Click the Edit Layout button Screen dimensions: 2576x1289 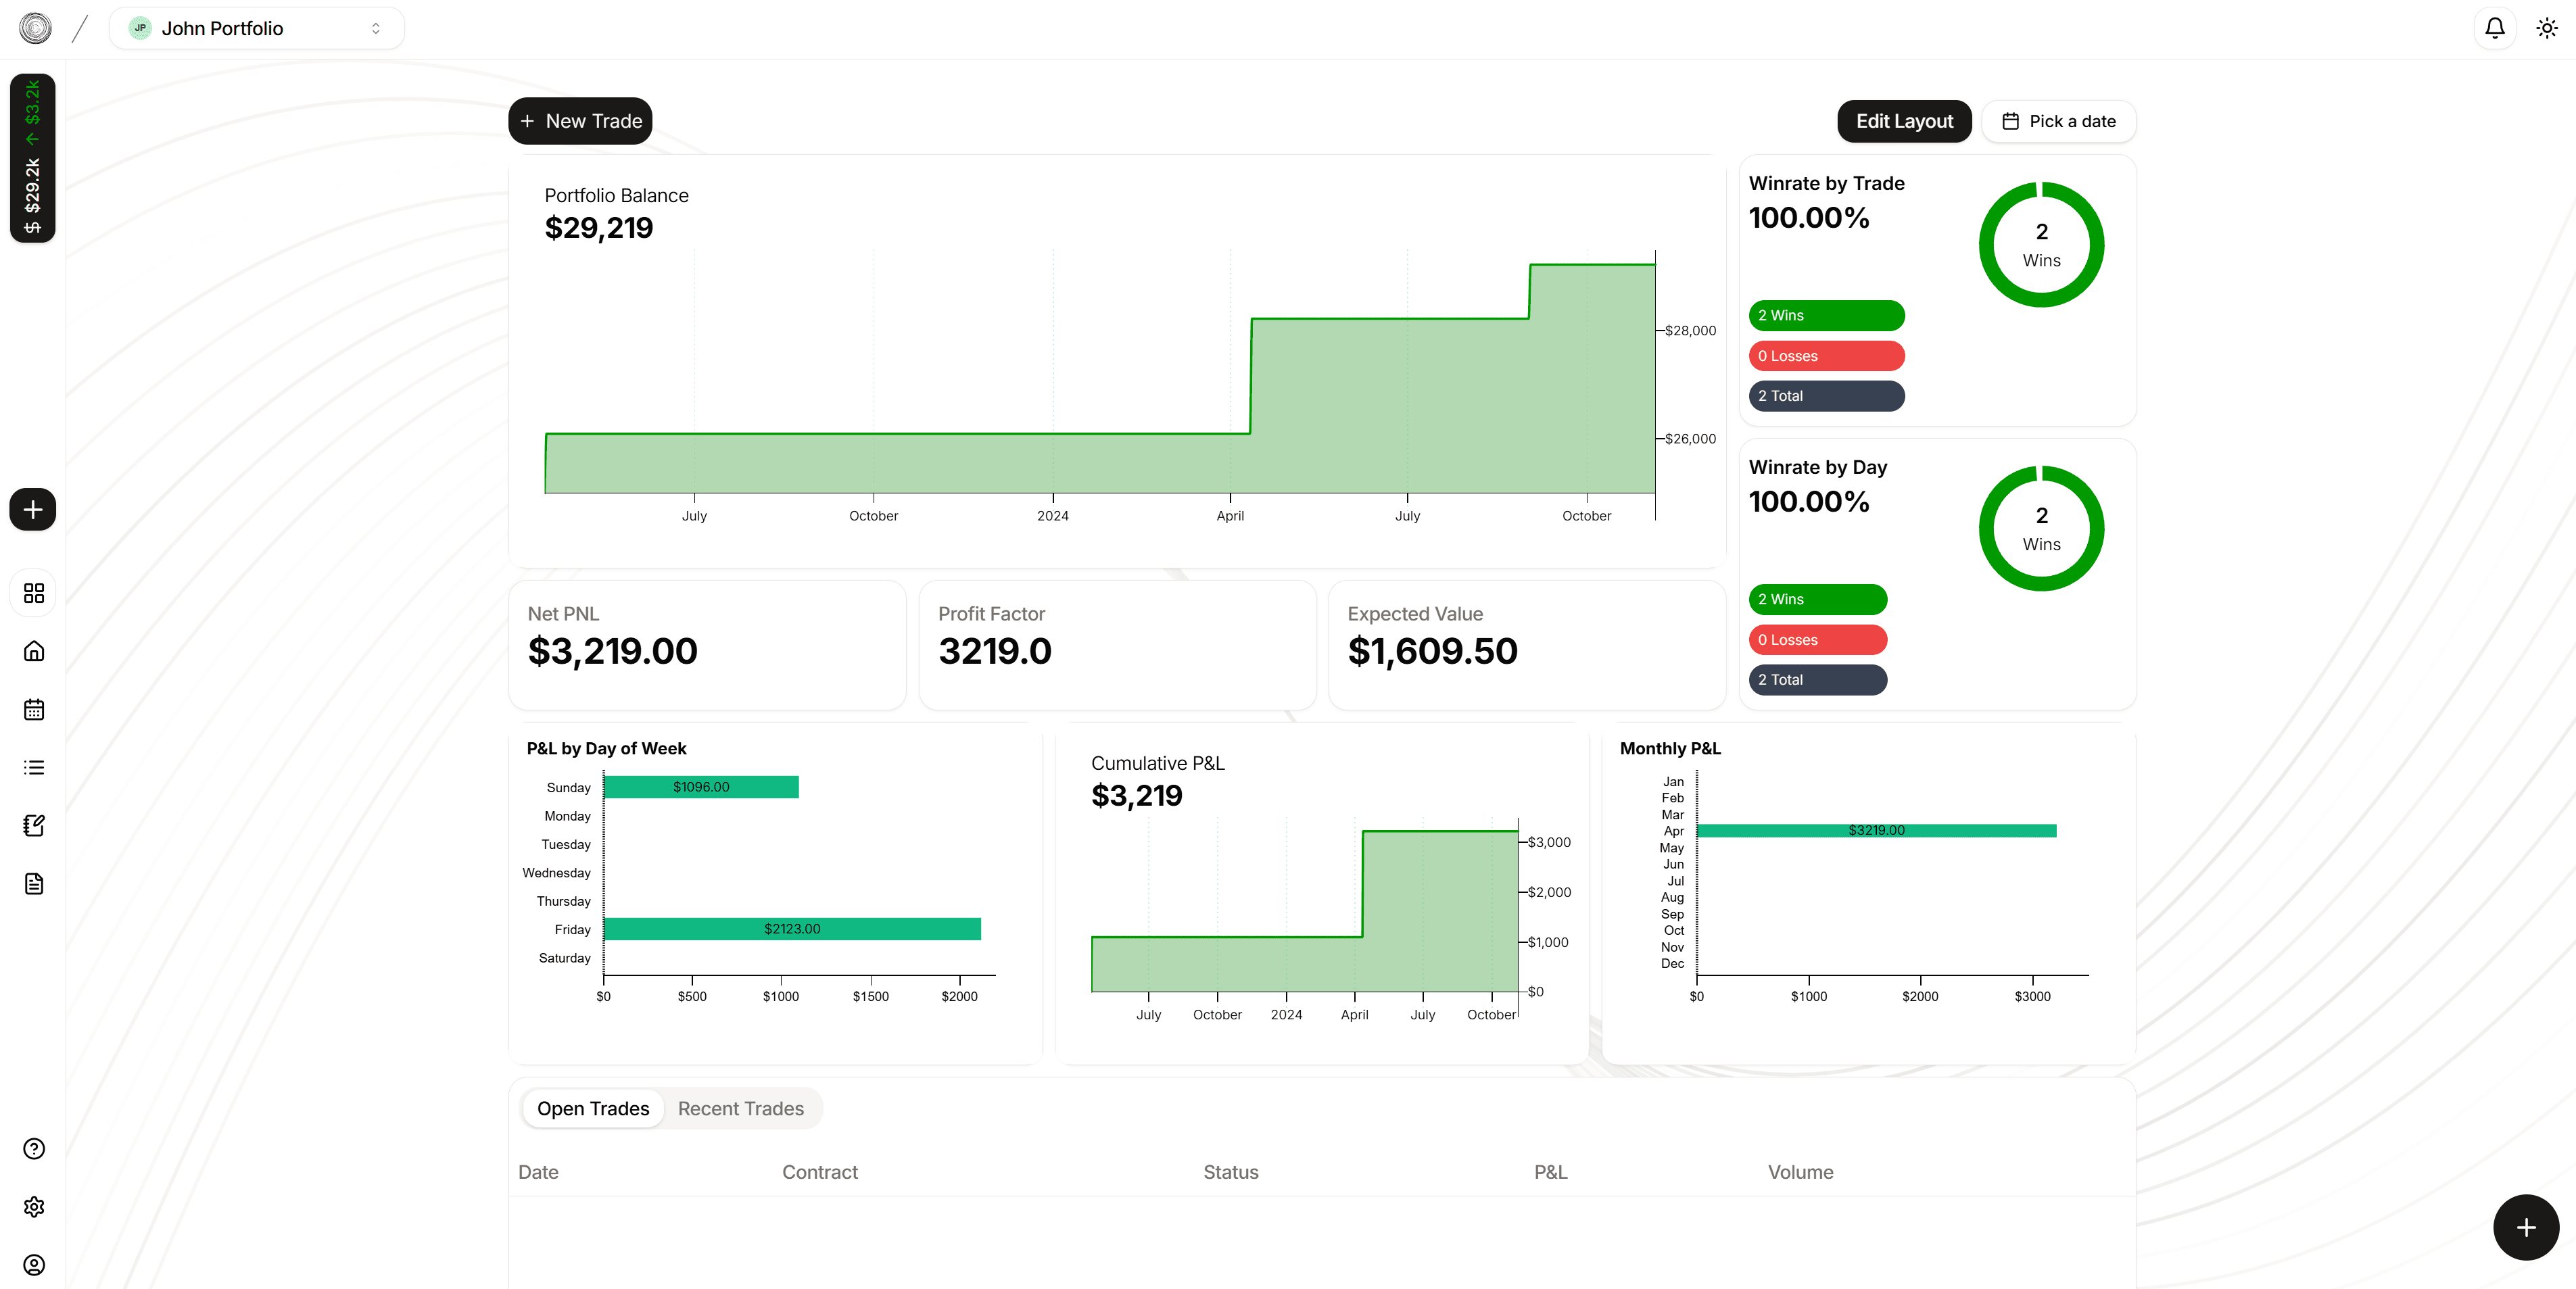1904,120
